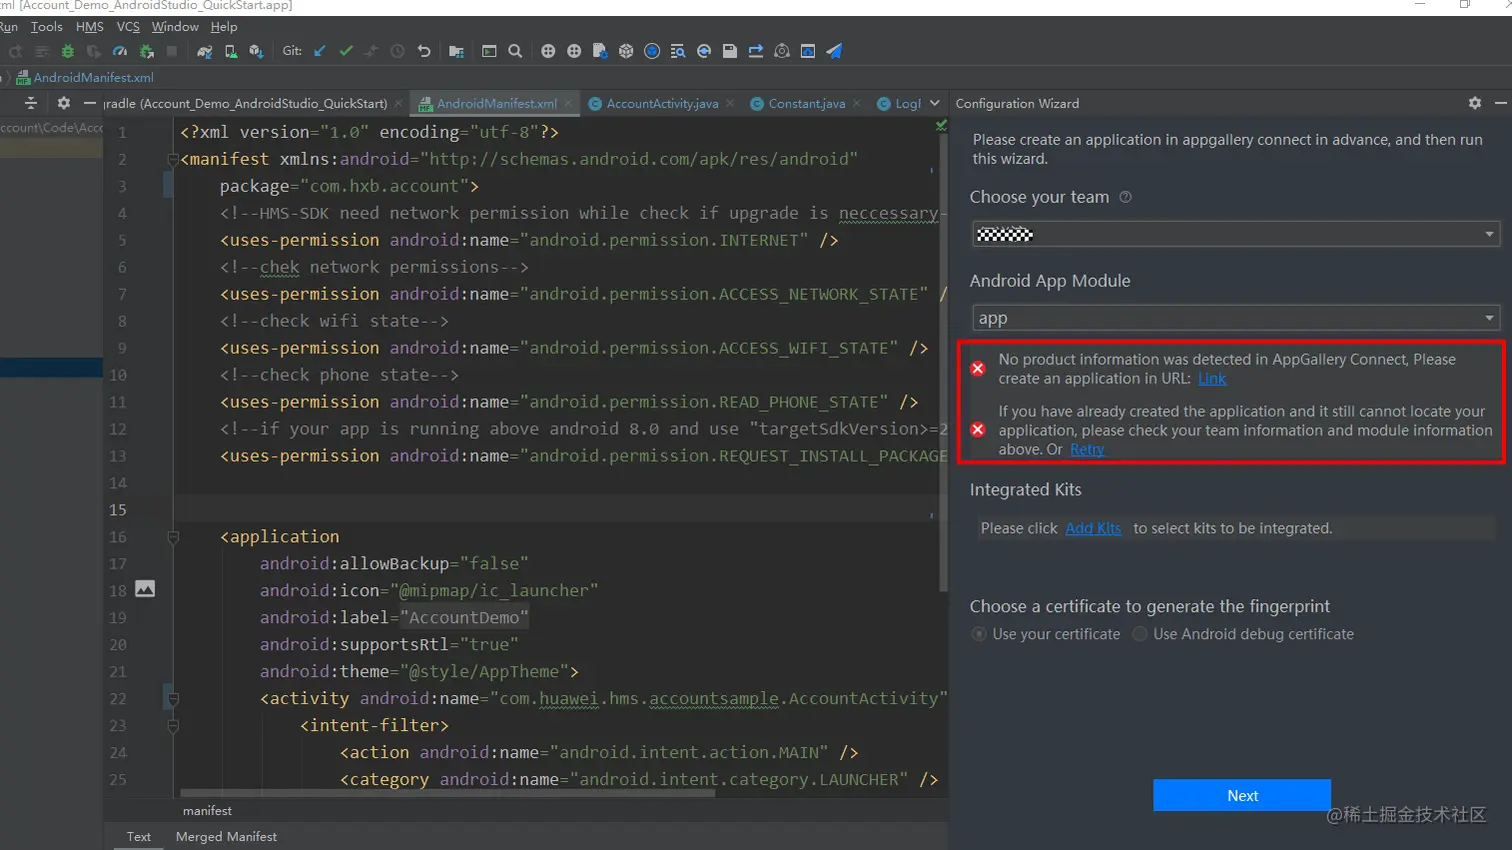
Task: Open the HMS menu
Action: 90,27
